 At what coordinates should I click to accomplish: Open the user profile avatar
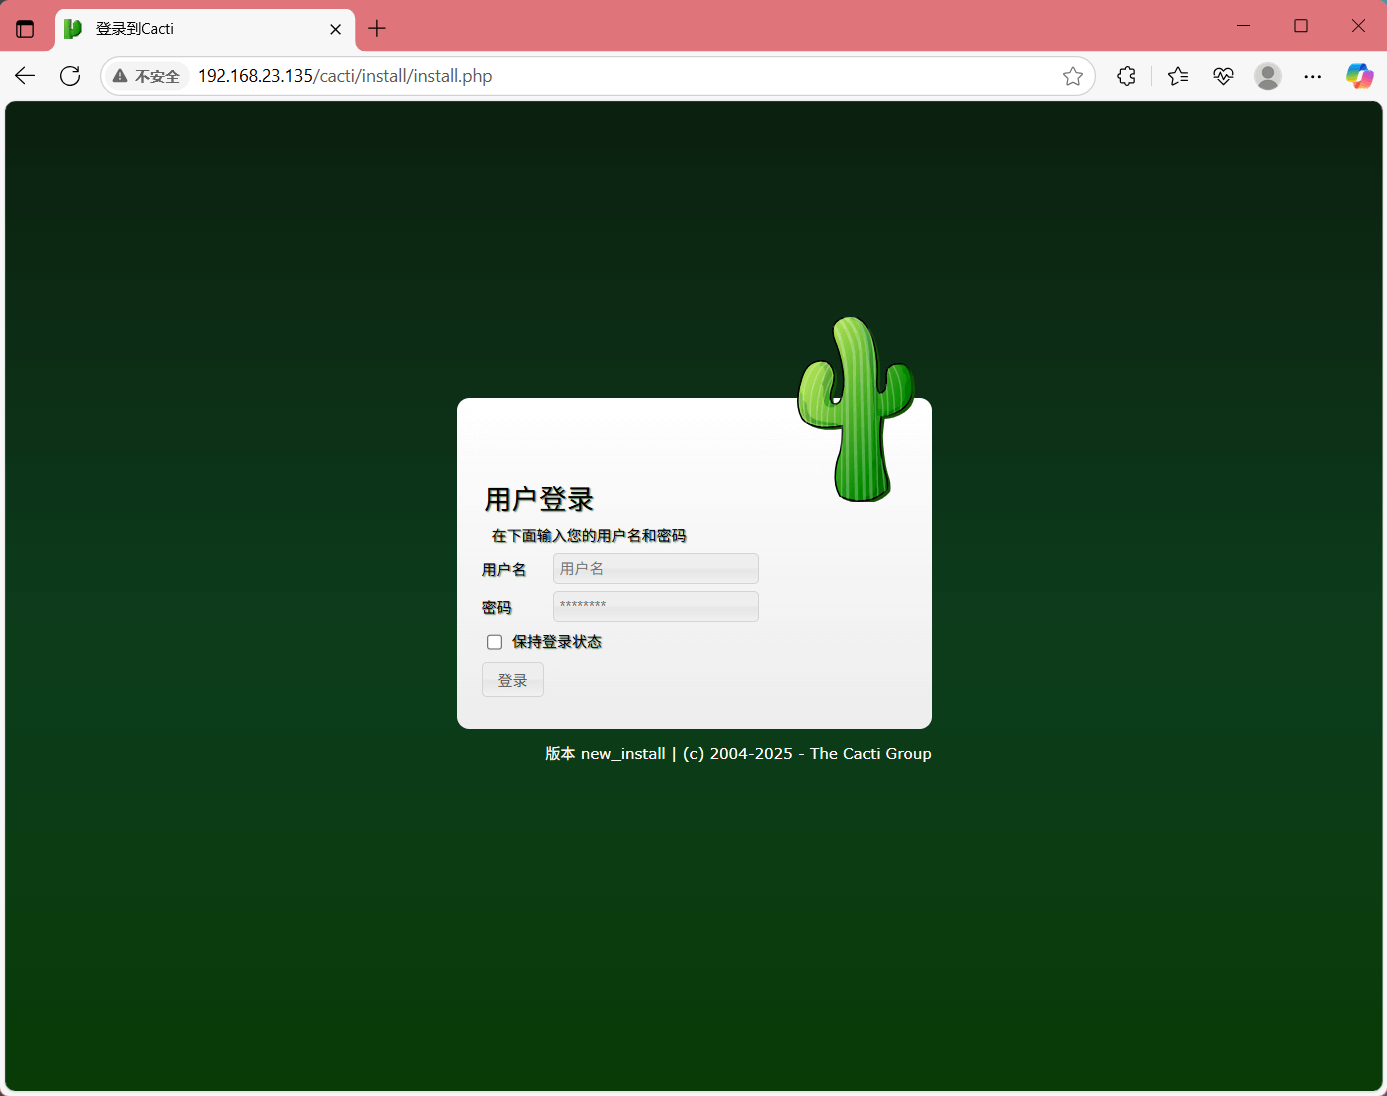(1268, 76)
